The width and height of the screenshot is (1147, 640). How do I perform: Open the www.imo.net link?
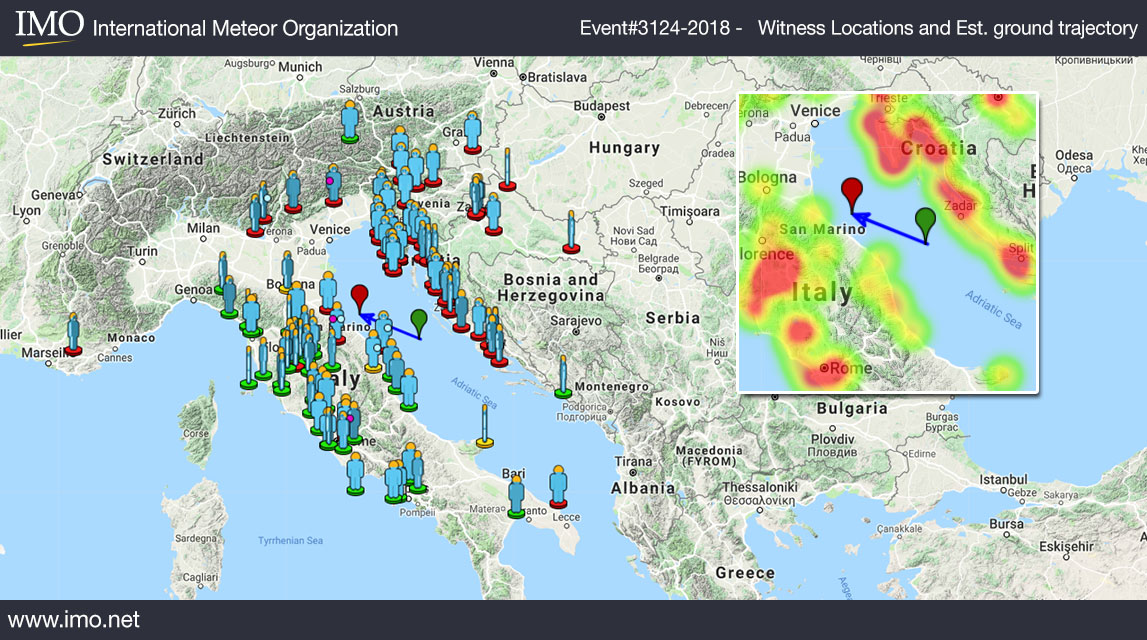point(75,620)
